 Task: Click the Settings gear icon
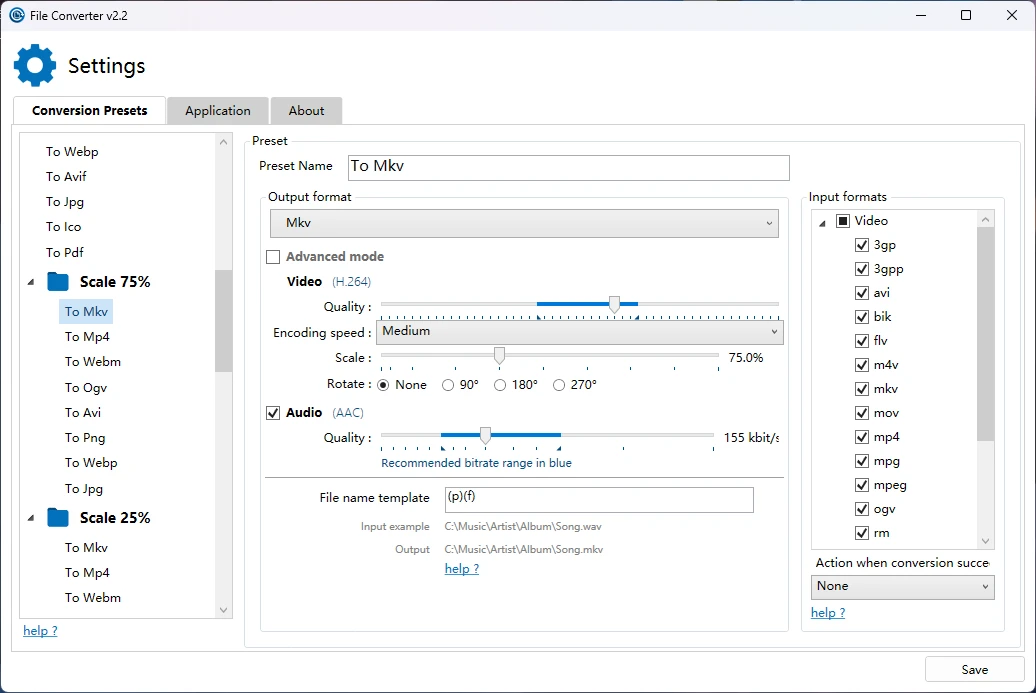(x=34, y=65)
